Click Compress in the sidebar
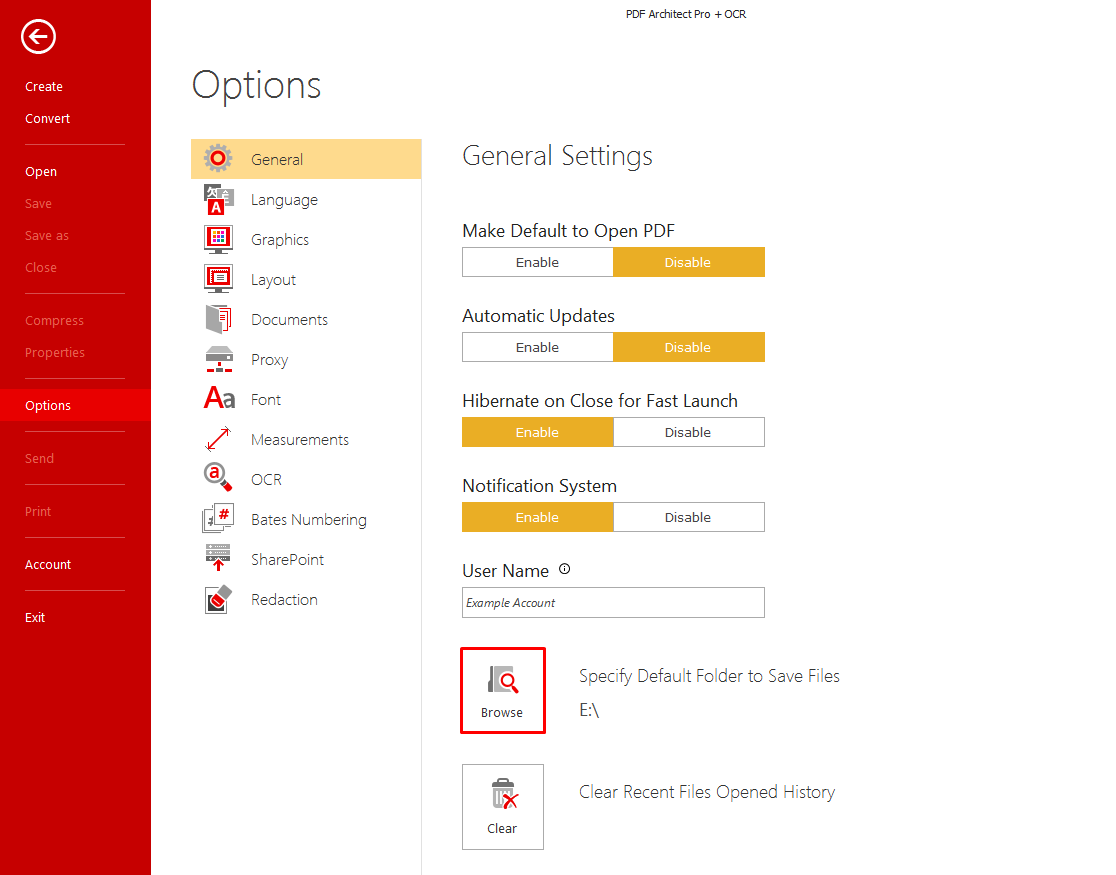Viewport: 1116px width, 875px height. point(54,320)
